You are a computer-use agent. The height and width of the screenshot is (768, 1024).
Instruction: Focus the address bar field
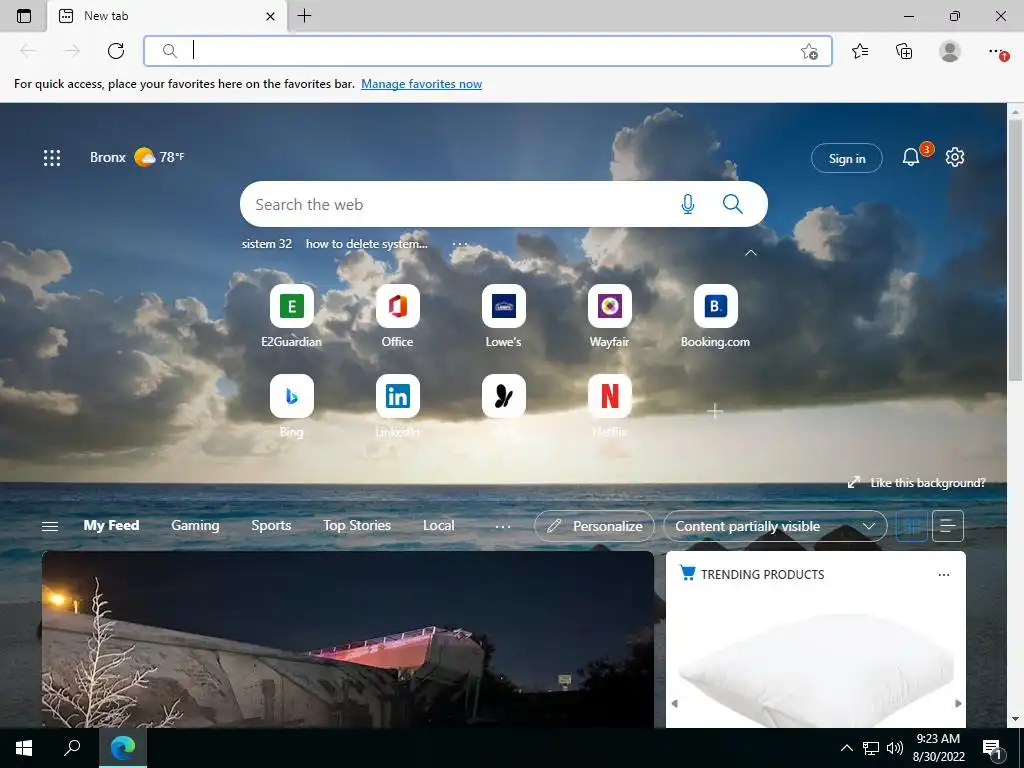(487, 51)
